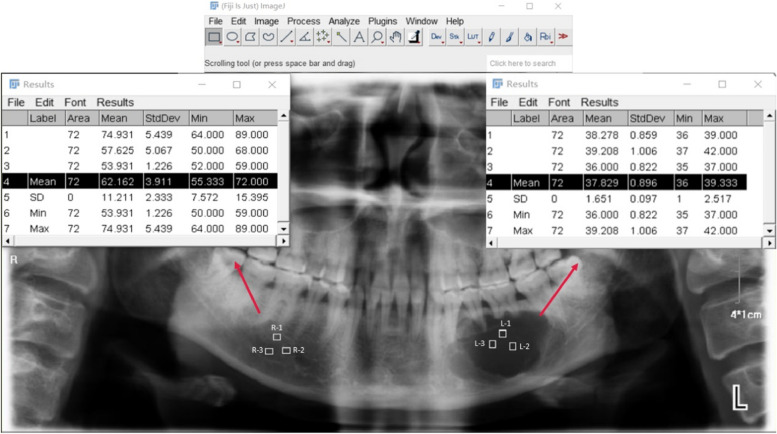Select the Freehand selection tool

pos(269,37)
